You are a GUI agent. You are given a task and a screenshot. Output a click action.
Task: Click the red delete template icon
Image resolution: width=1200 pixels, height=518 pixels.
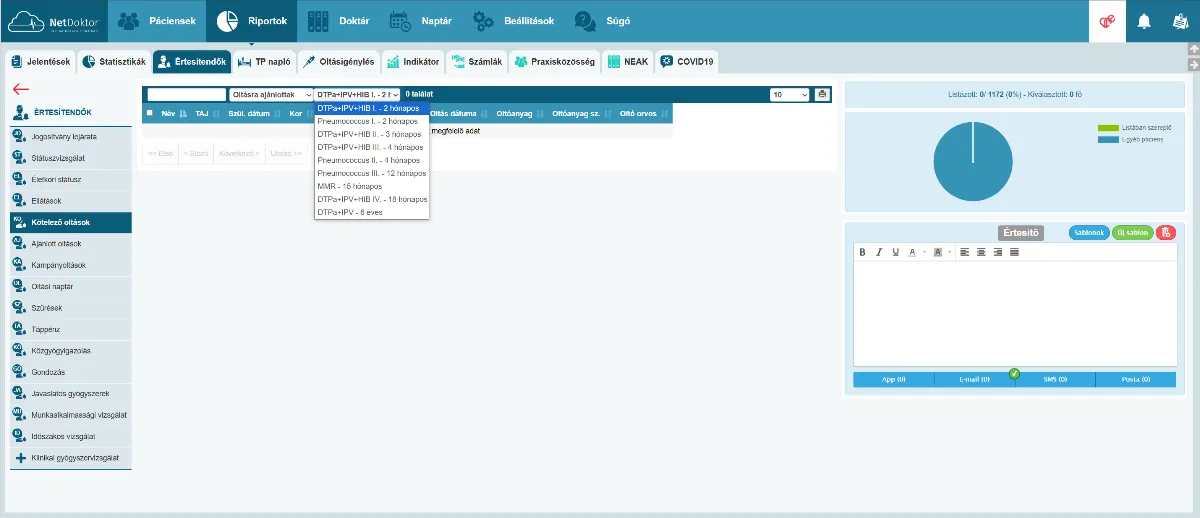(1166, 233)
